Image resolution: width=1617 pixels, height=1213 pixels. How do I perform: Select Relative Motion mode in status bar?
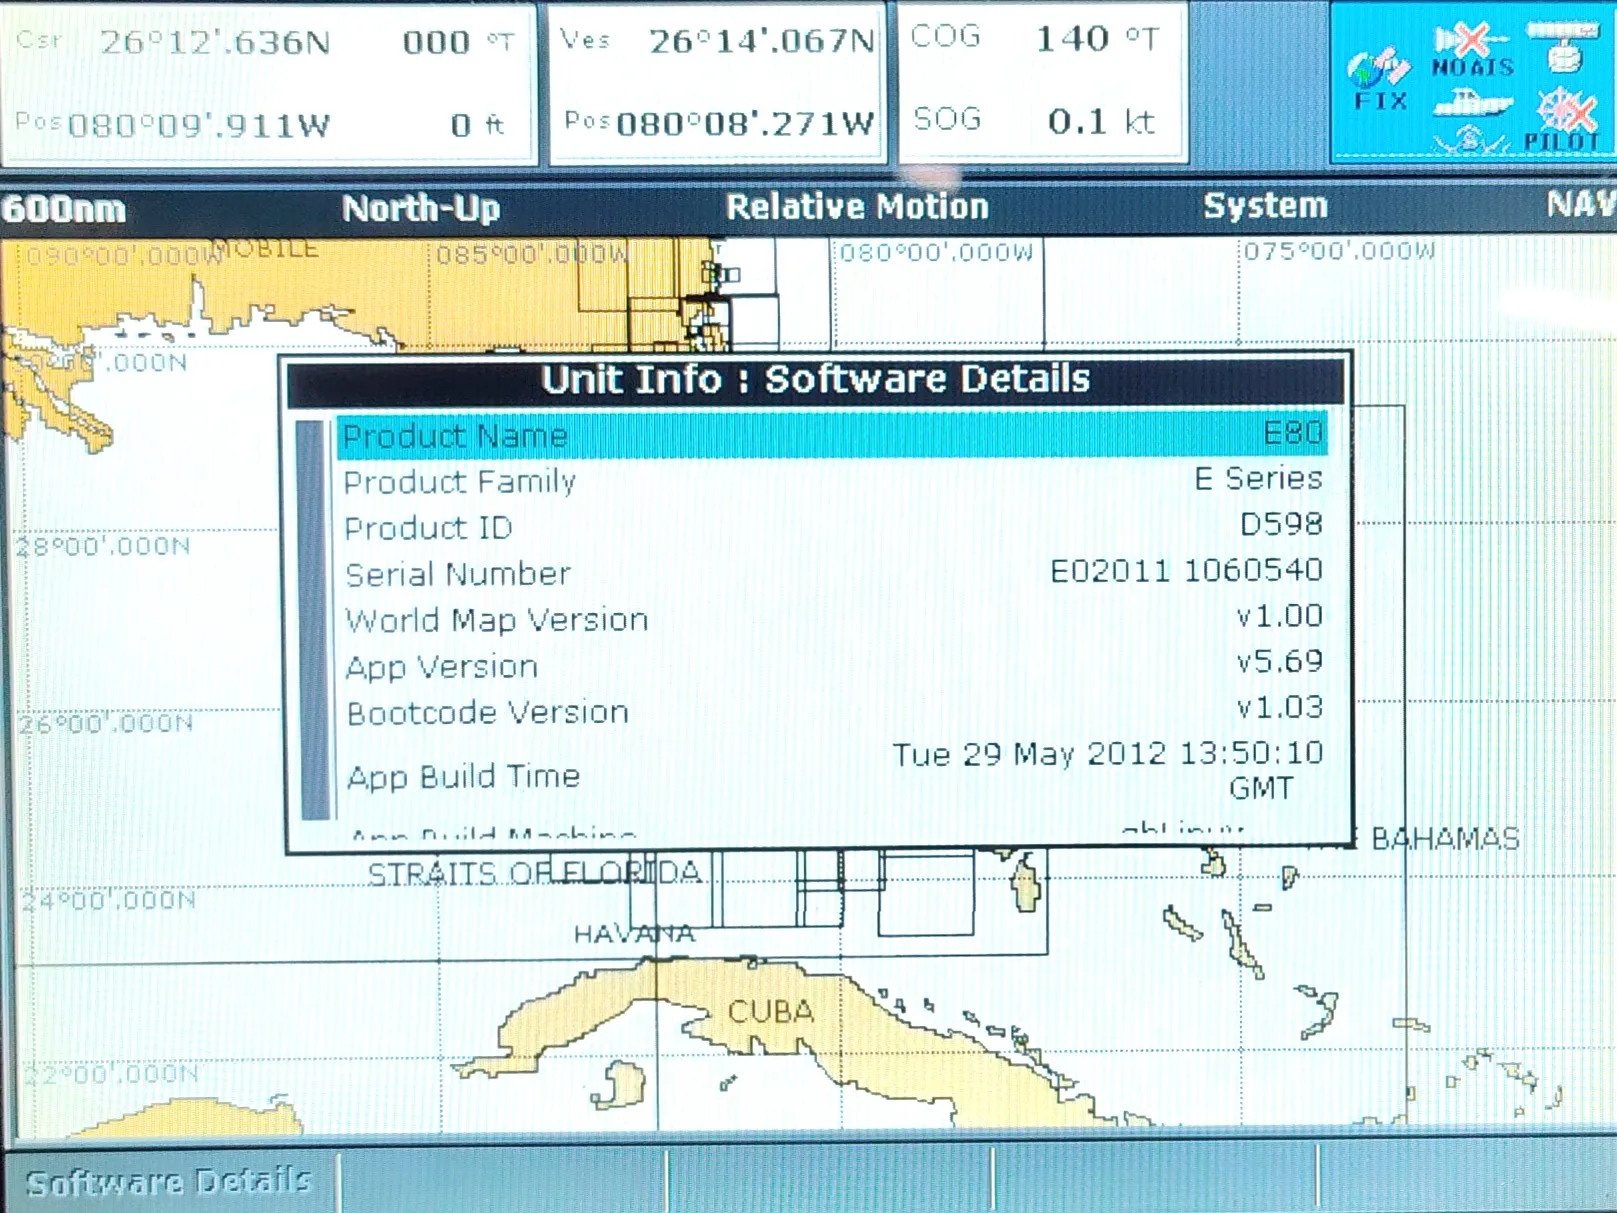[857, 206]
